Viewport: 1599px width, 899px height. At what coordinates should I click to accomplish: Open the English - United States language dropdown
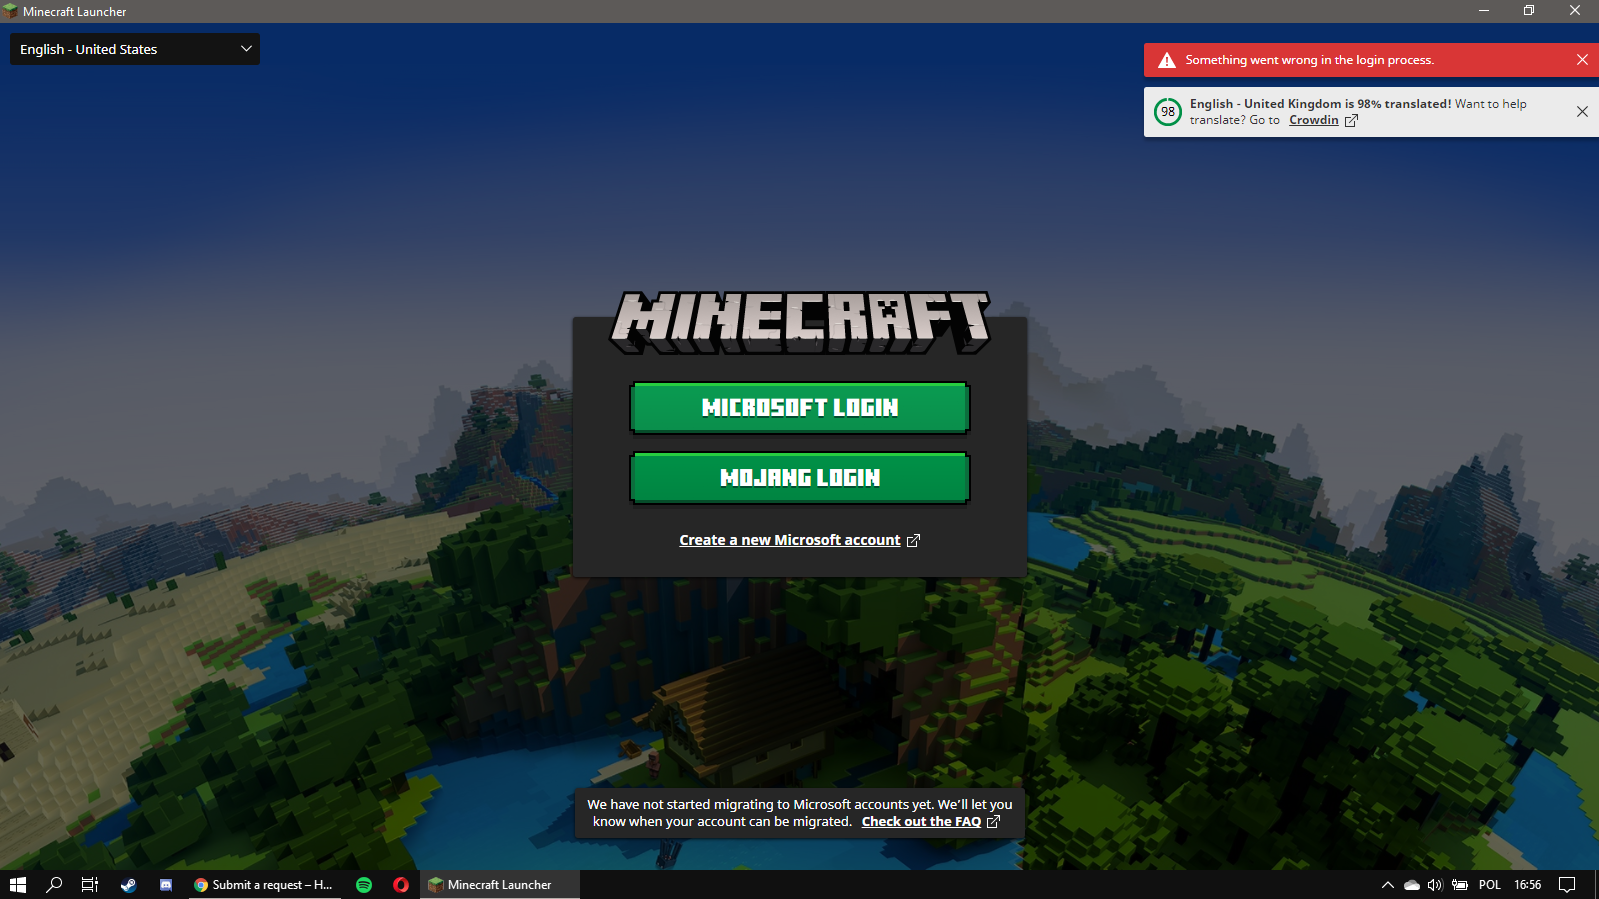[135, 49]
